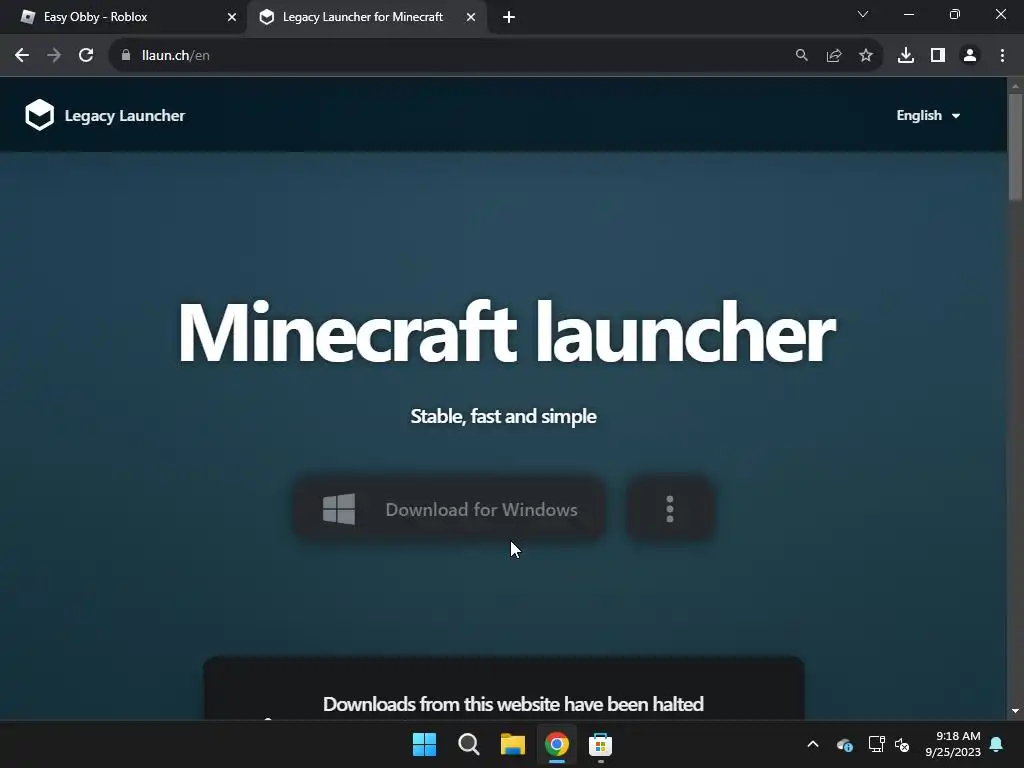Click the 'Stable, fast and simple' text
This screenshot has height=768, width=1024.
point(504,416)
